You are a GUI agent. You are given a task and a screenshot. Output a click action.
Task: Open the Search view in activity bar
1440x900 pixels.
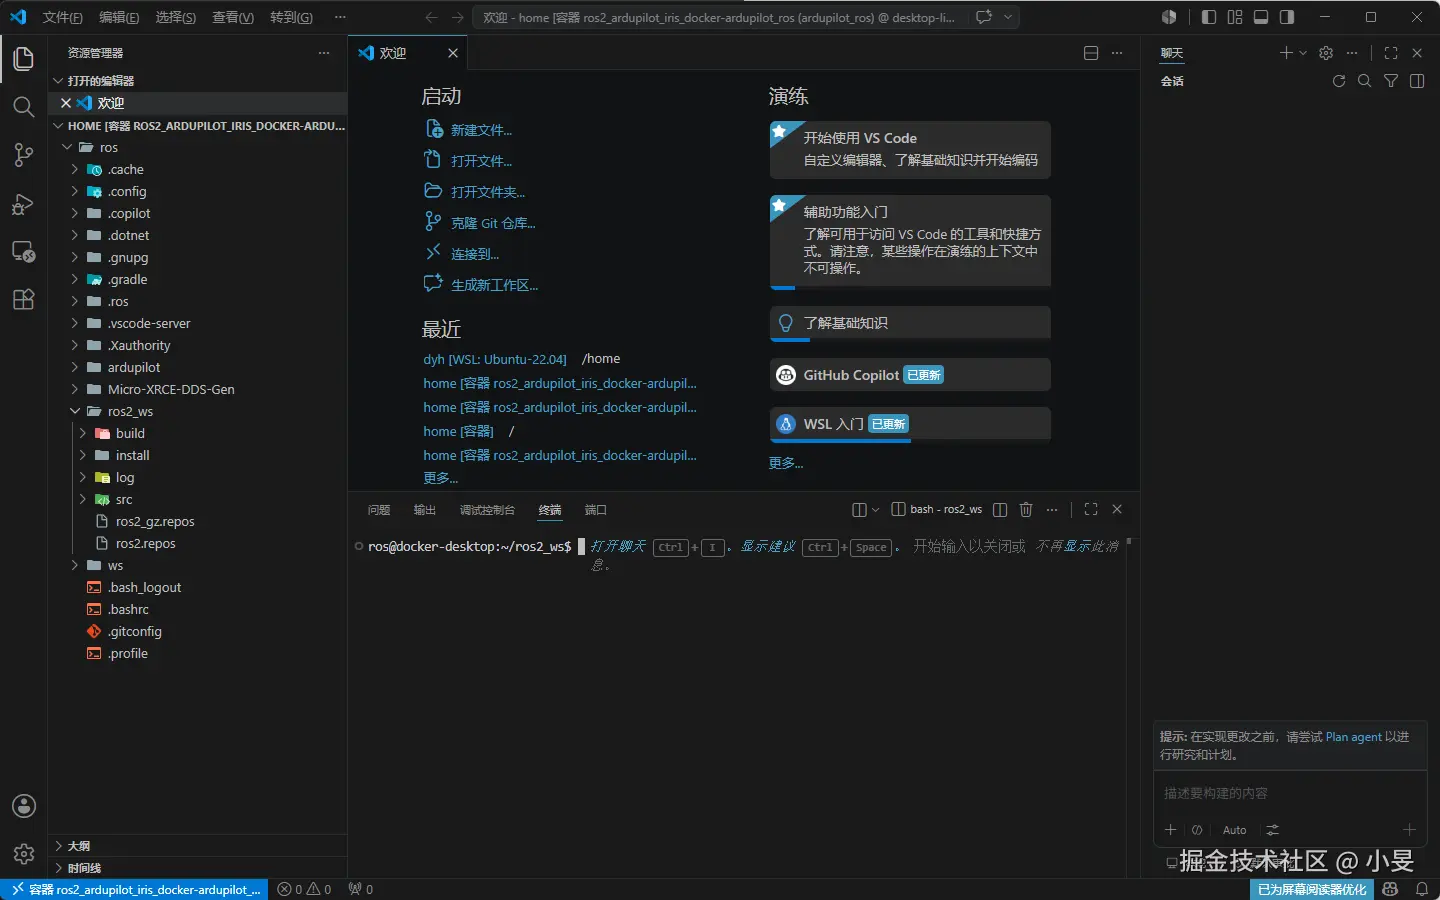[23, 107]
